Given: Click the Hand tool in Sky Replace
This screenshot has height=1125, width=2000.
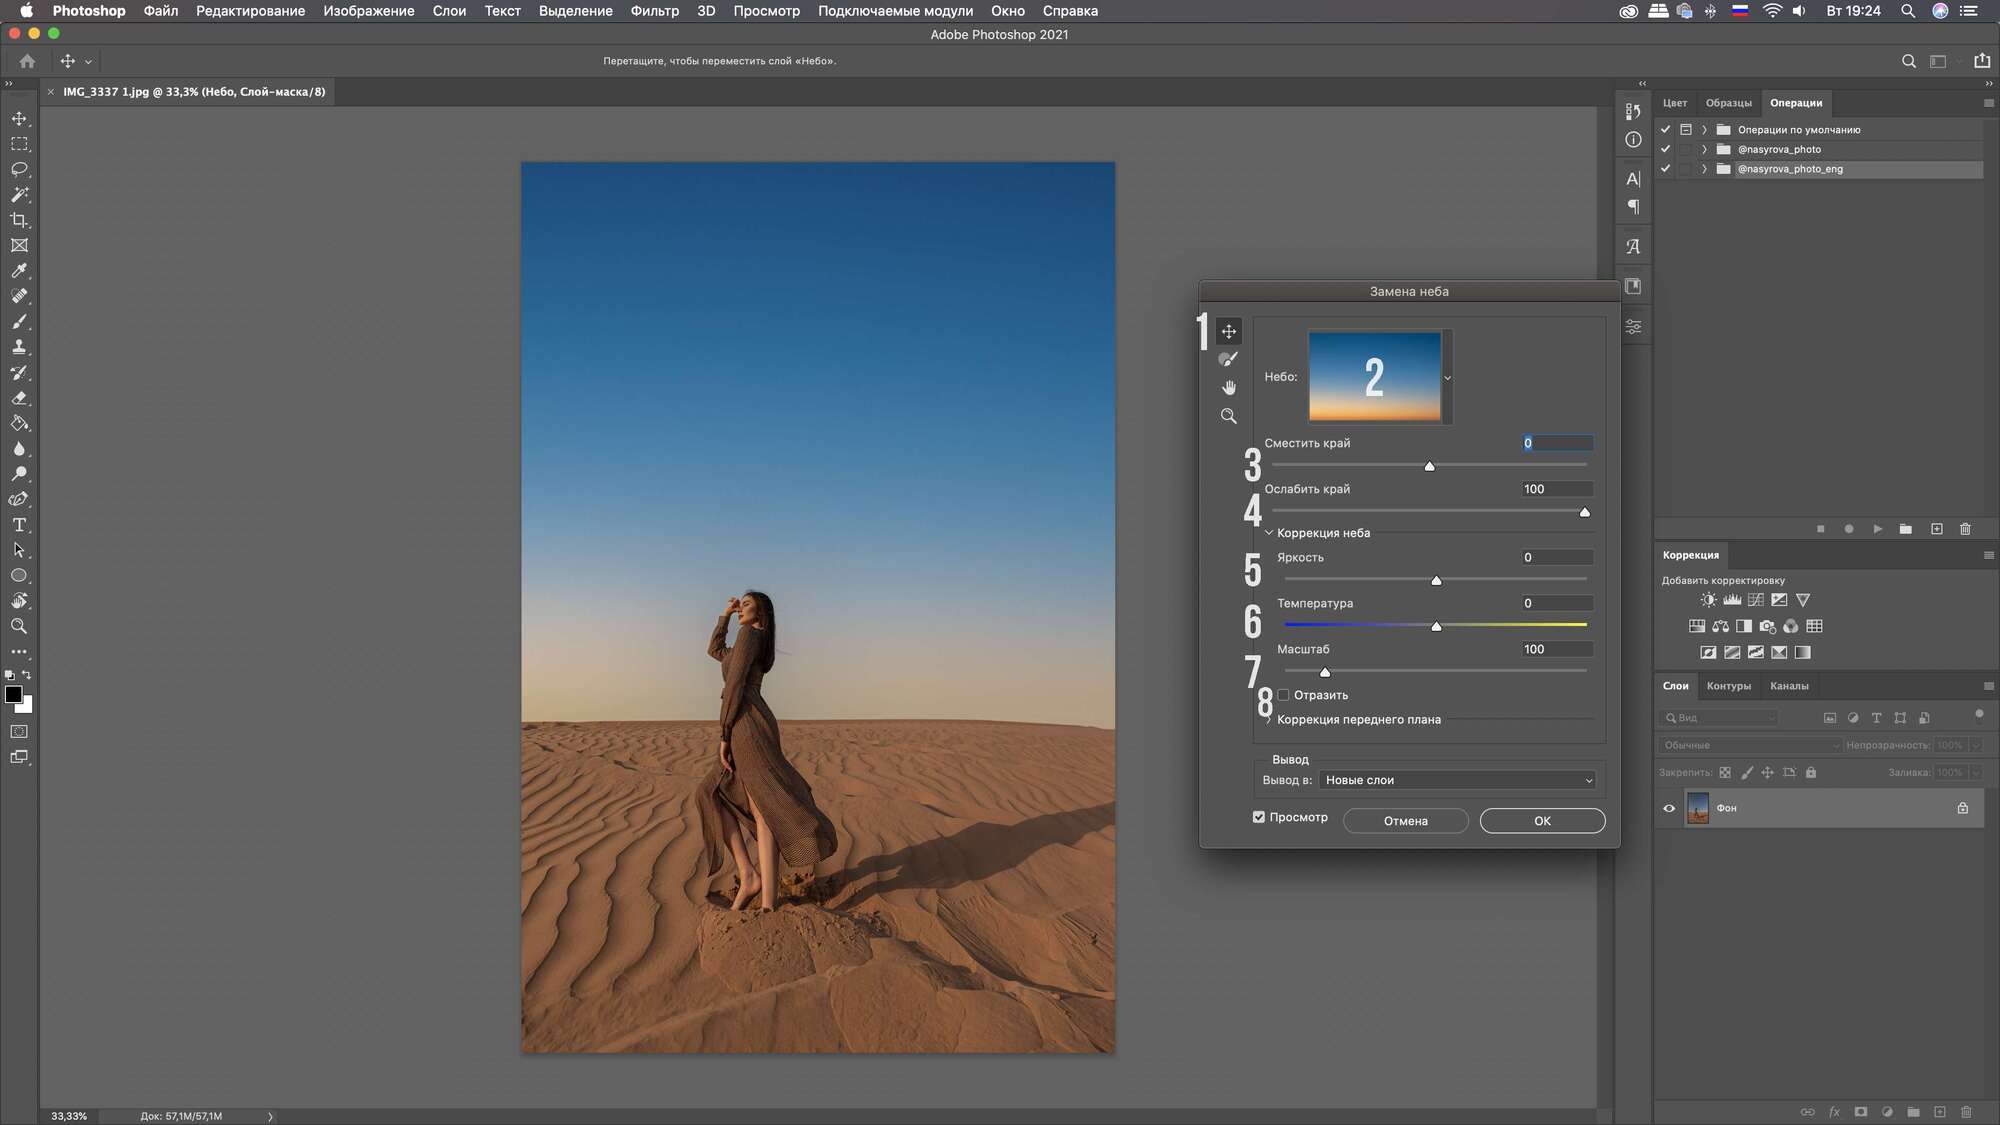Looking at the screenshot, I should pyautogui.click(x=1227, y=387).
